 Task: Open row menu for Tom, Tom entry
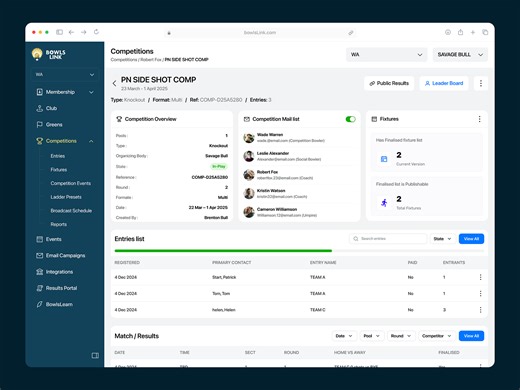(x=480, y=293)
